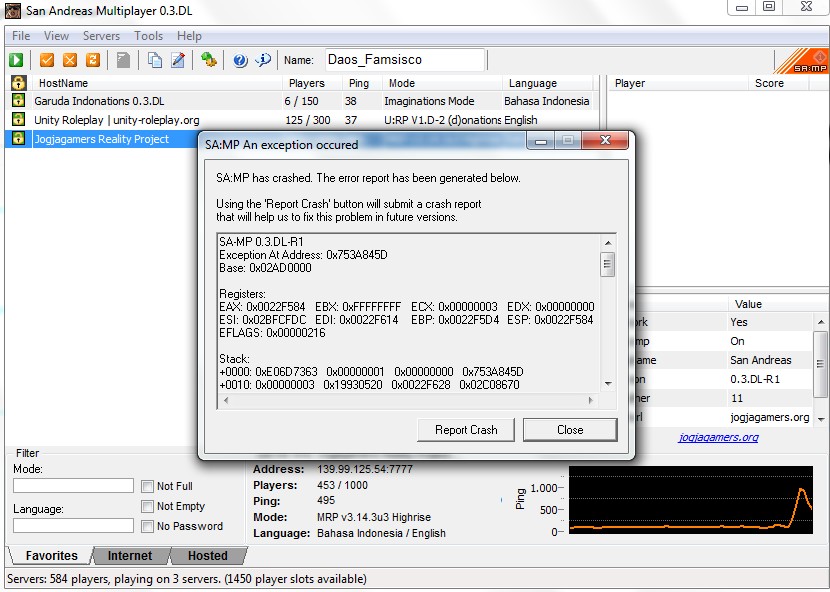The height and width of the screenshot is (592, 830).
Task: Click server rules list scroll down arrow
Action: [821, 419]
